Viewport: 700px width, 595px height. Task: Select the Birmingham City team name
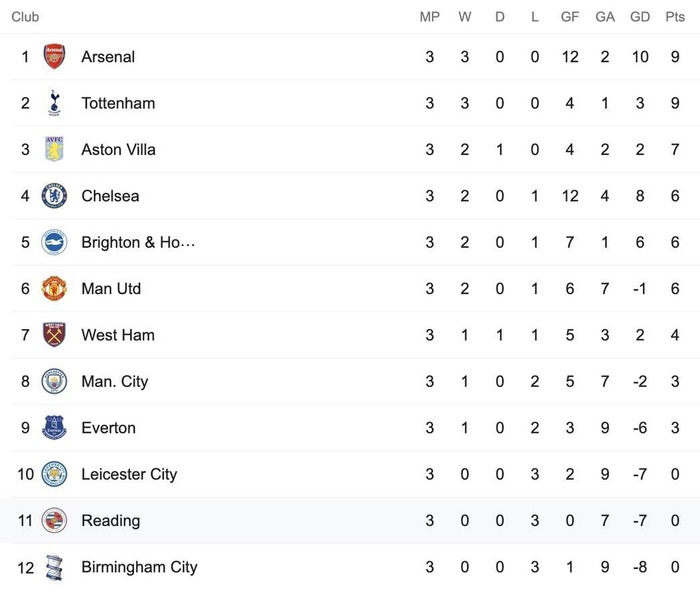coord(139,567)
